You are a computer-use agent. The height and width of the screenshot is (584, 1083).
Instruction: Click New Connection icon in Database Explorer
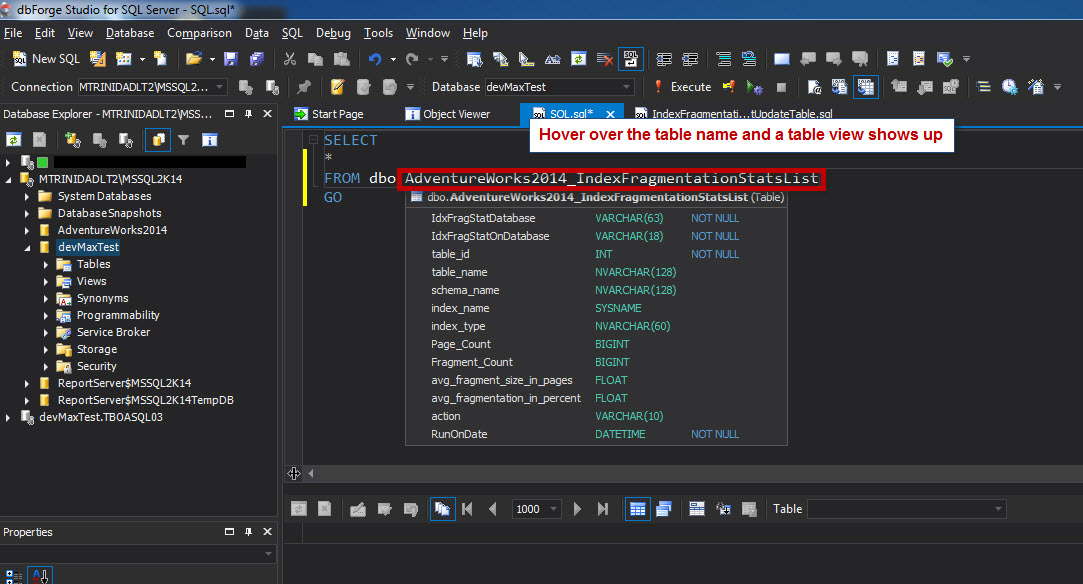(x=73, y=140)
